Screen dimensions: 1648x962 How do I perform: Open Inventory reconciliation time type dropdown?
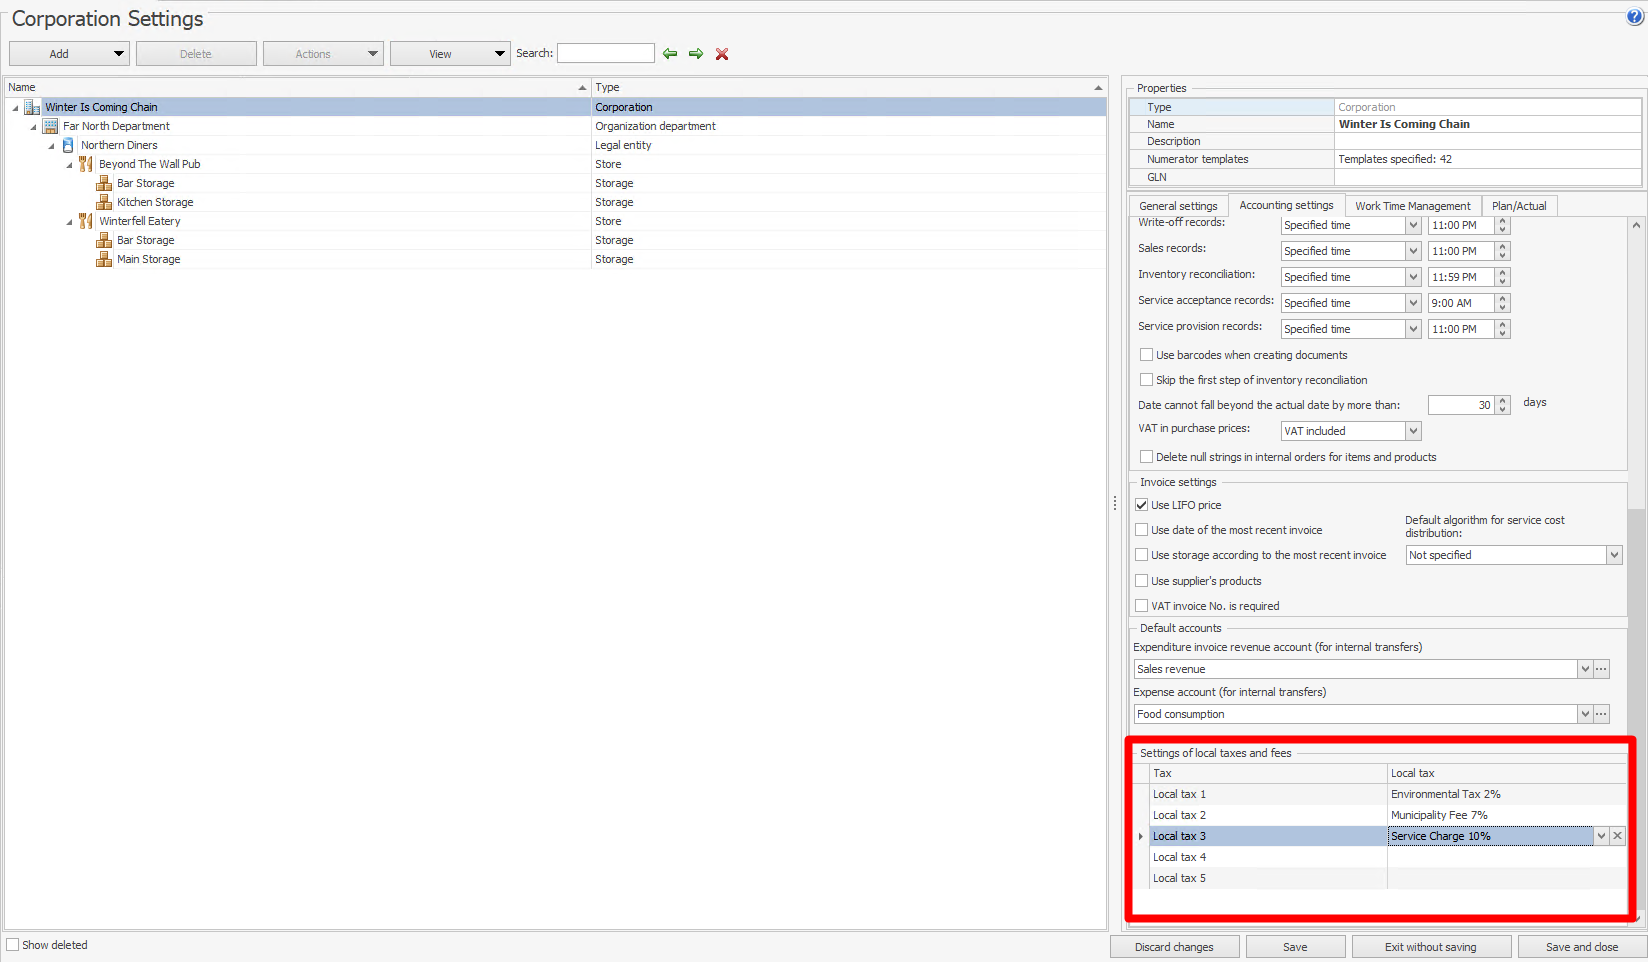tap(1413, 277)
